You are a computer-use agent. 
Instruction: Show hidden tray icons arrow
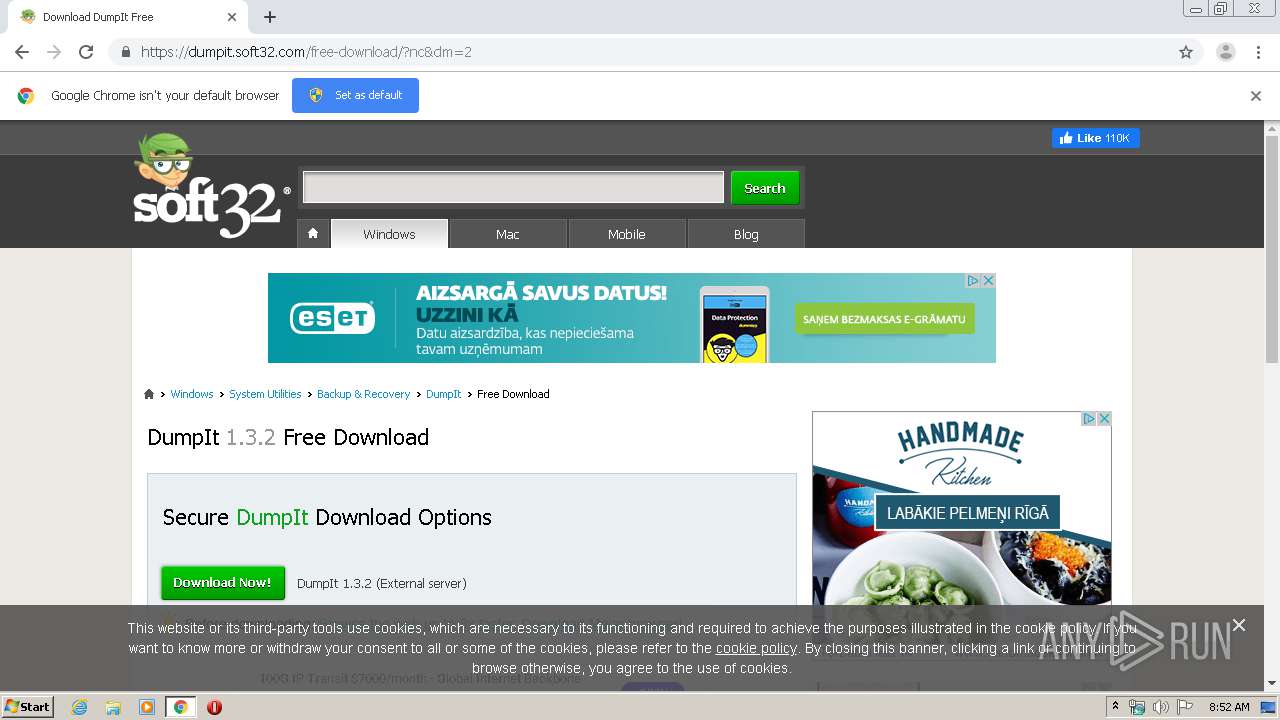1116,707
